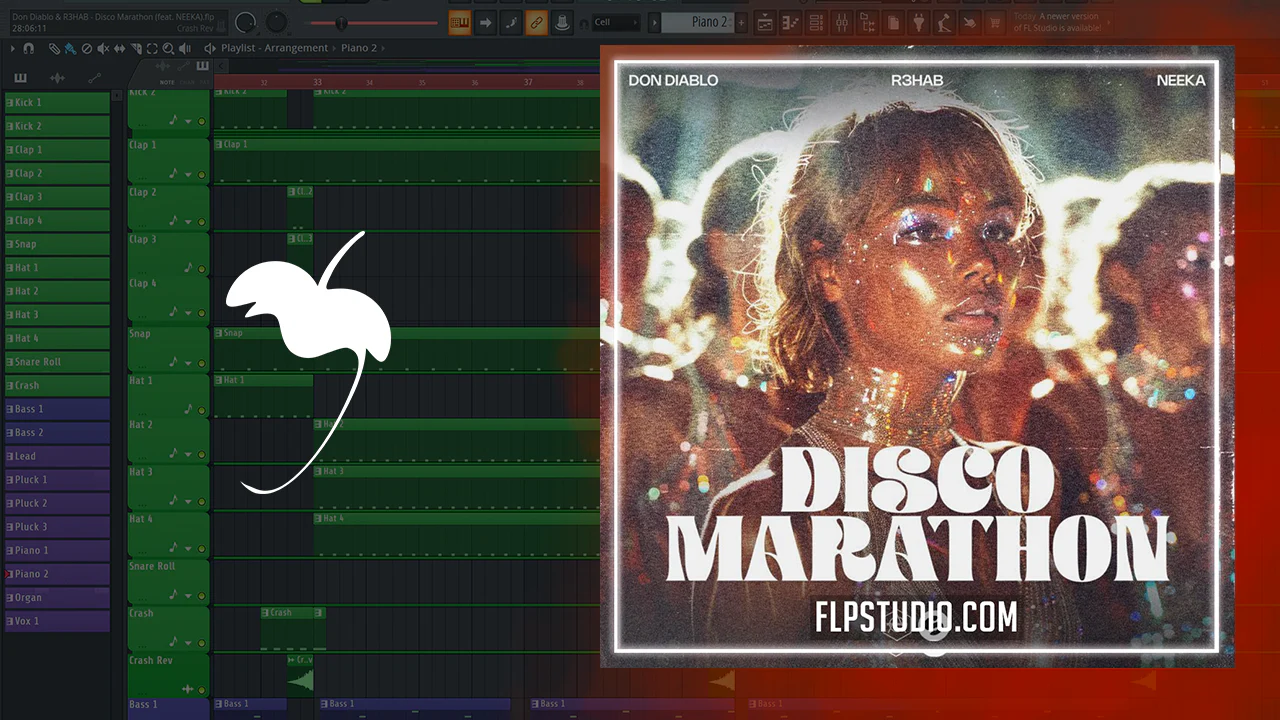Click Playlist - Arrangement breadcrumb
Screen dimensions: 1280x720
274,48
